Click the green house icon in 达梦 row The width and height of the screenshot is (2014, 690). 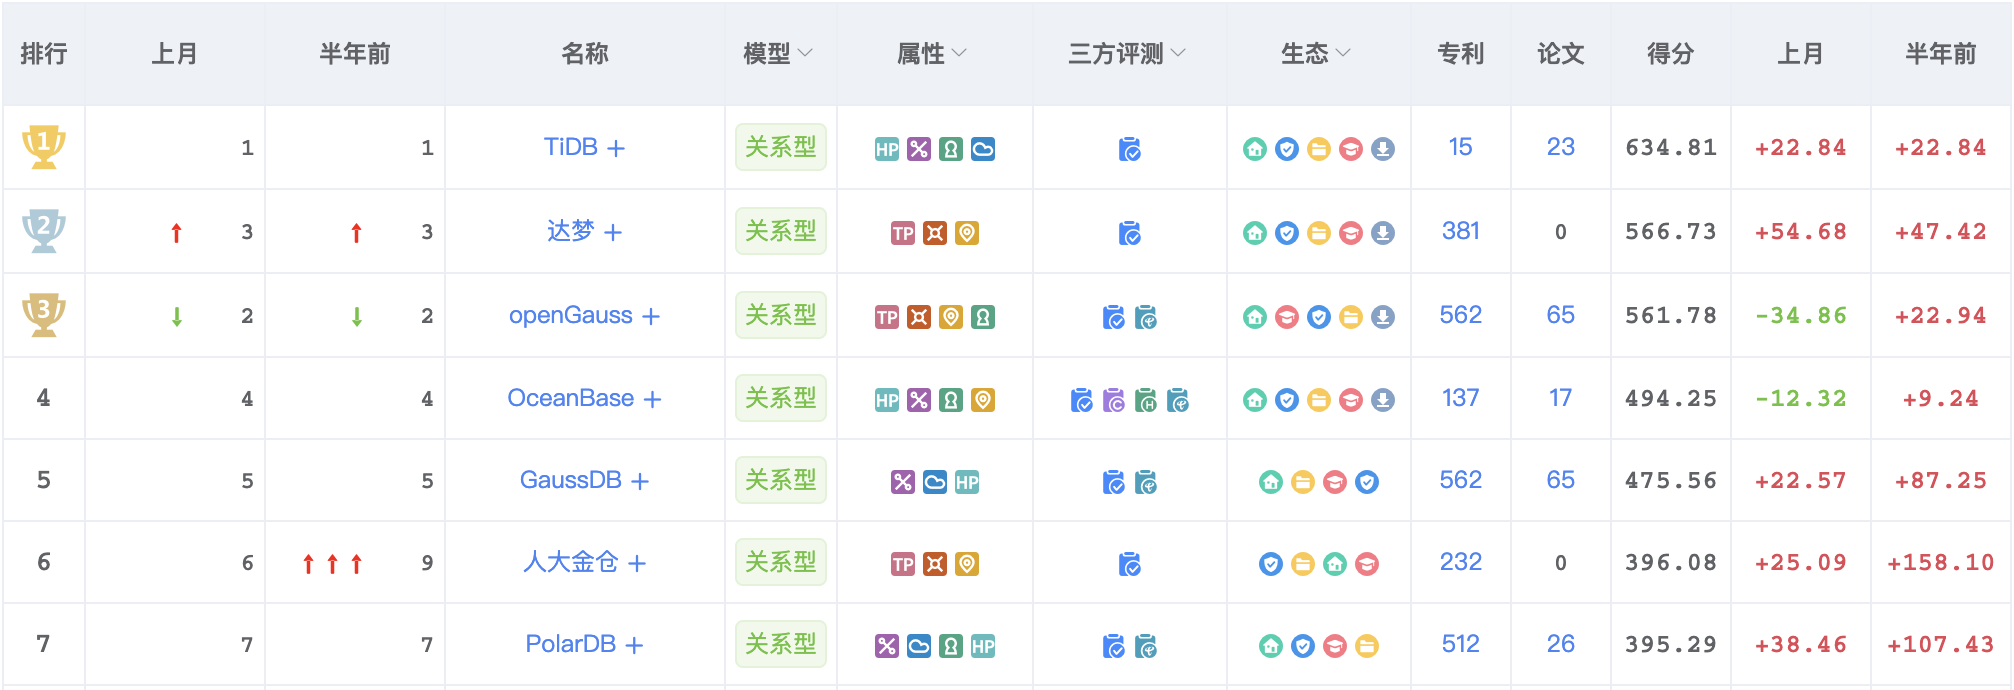click(x=1255, y=234)
